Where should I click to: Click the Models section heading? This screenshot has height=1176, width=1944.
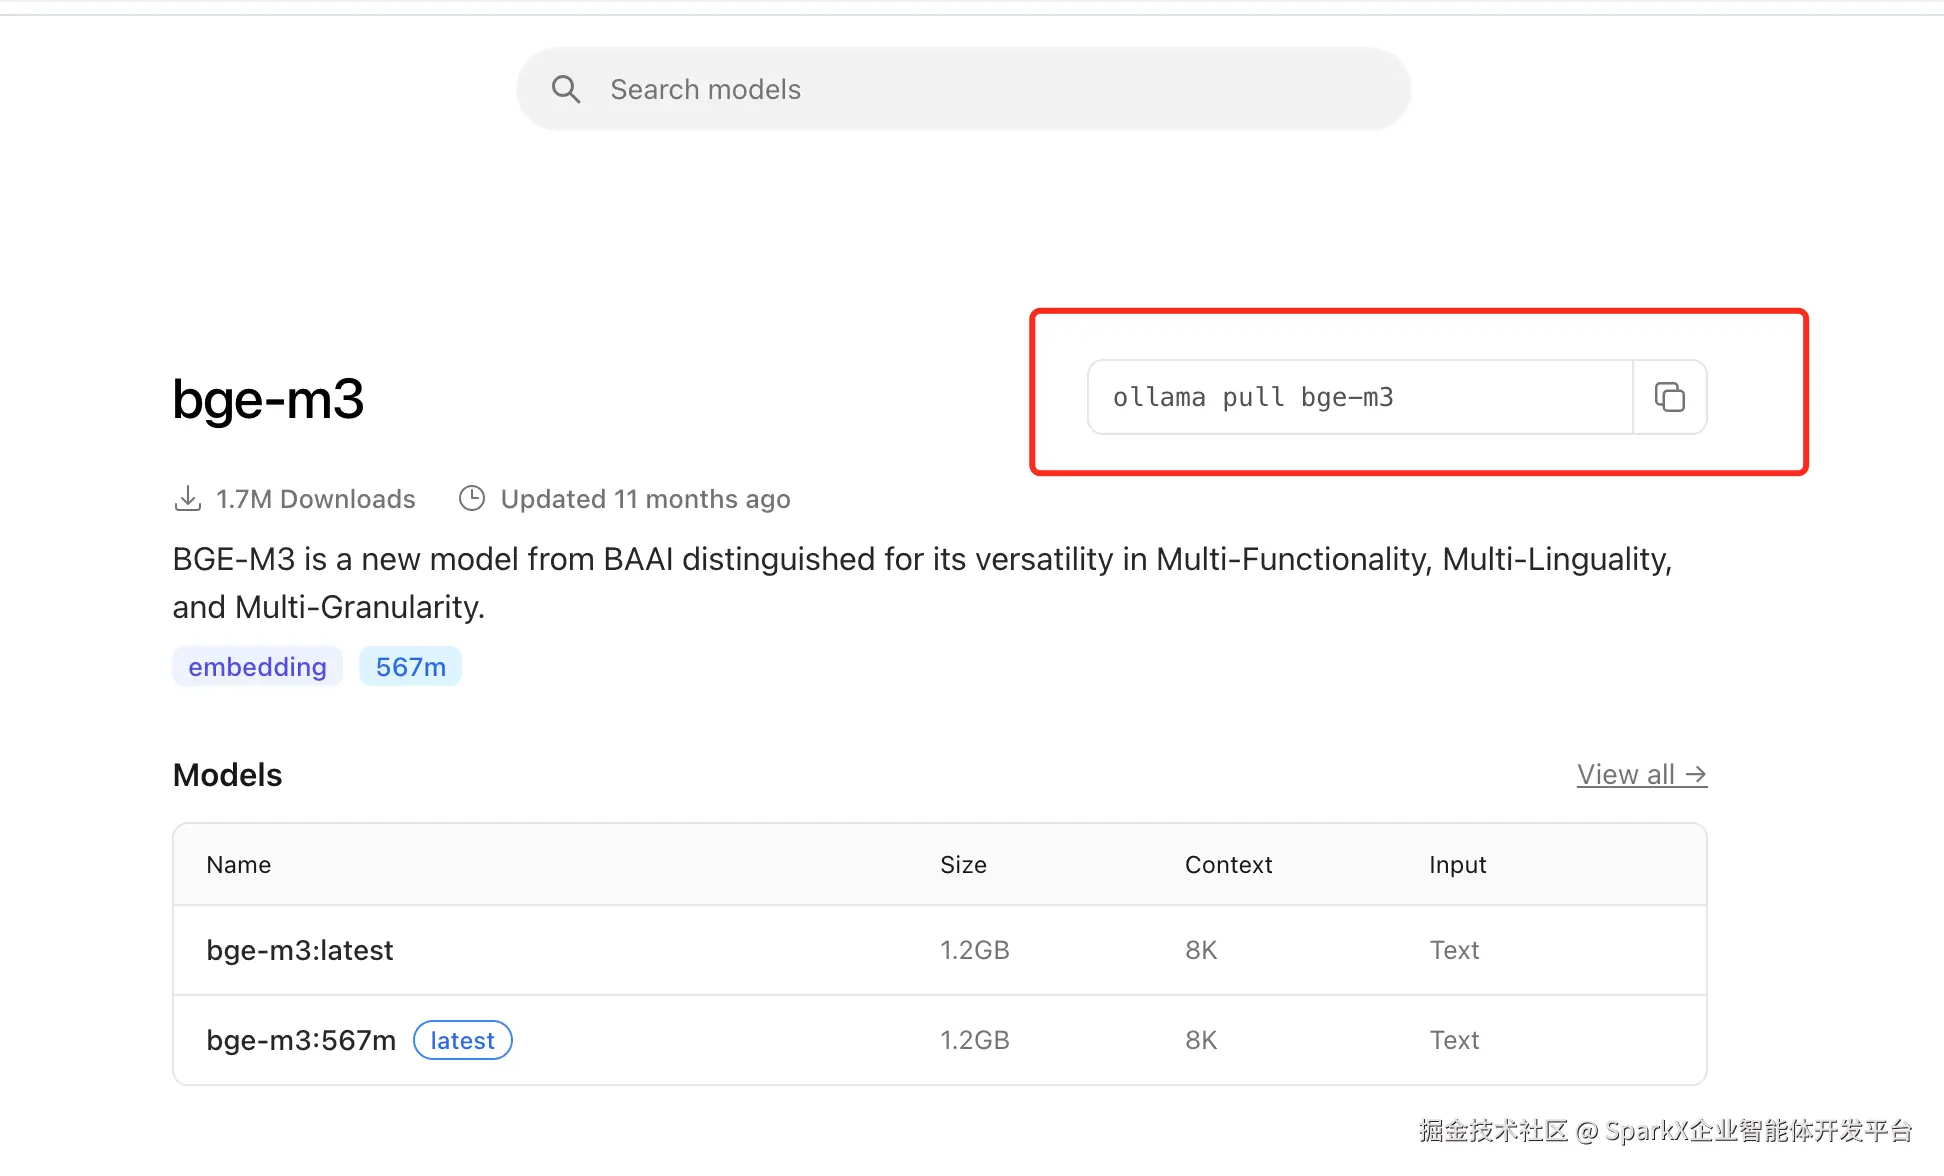[227, 775]
